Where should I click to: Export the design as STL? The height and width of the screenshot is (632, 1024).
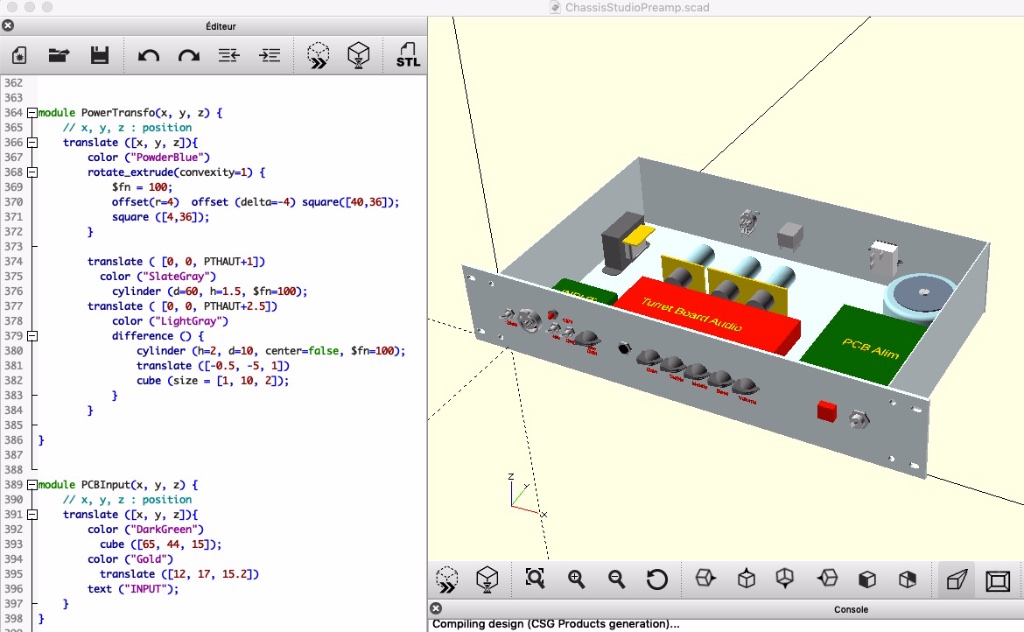point(408,56)
